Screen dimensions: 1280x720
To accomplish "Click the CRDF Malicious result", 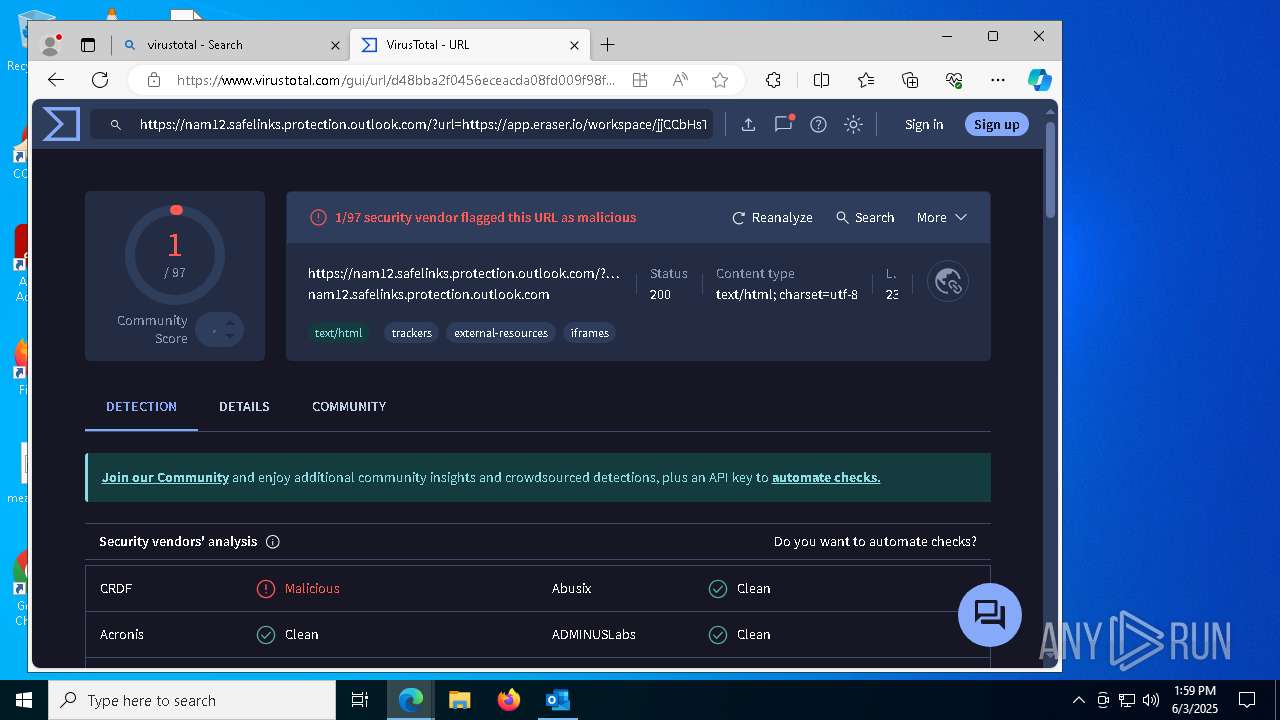I will [x=298, y=588].
